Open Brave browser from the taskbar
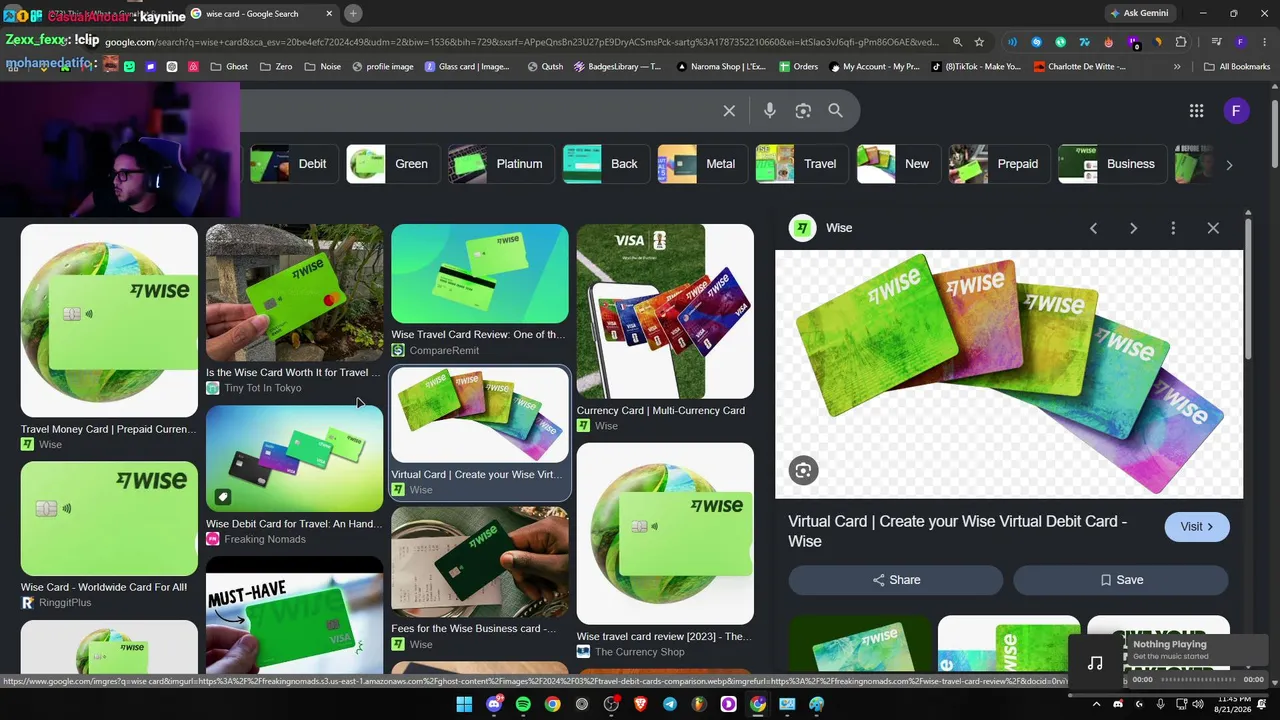Screen dimensions: 1280x720 tap(640, 705)
